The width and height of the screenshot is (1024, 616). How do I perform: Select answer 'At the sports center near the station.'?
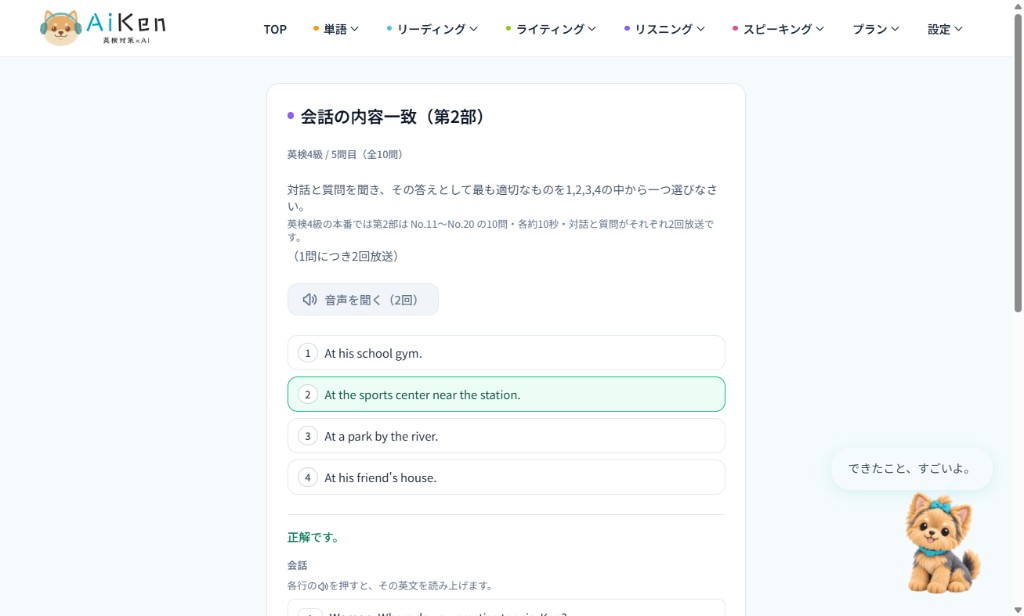coord(506,395)
